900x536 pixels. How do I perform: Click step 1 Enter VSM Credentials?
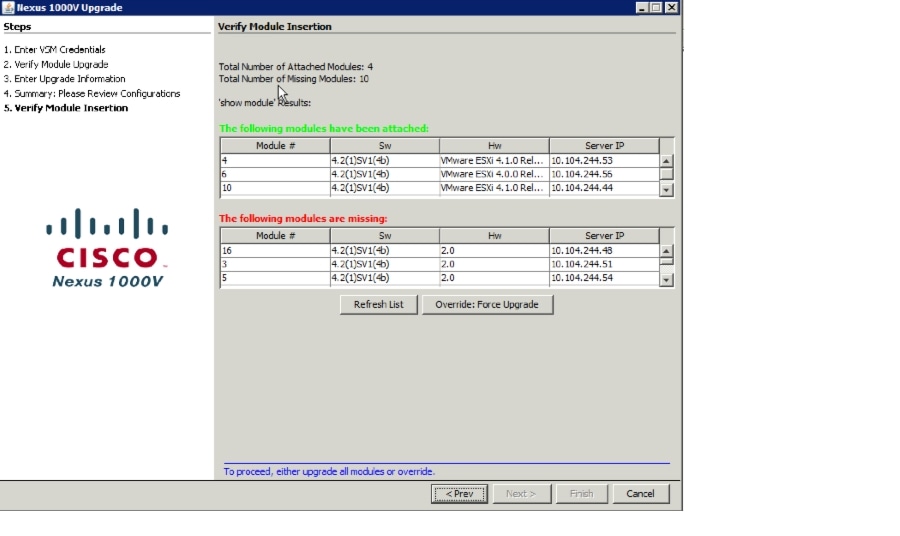55,49
